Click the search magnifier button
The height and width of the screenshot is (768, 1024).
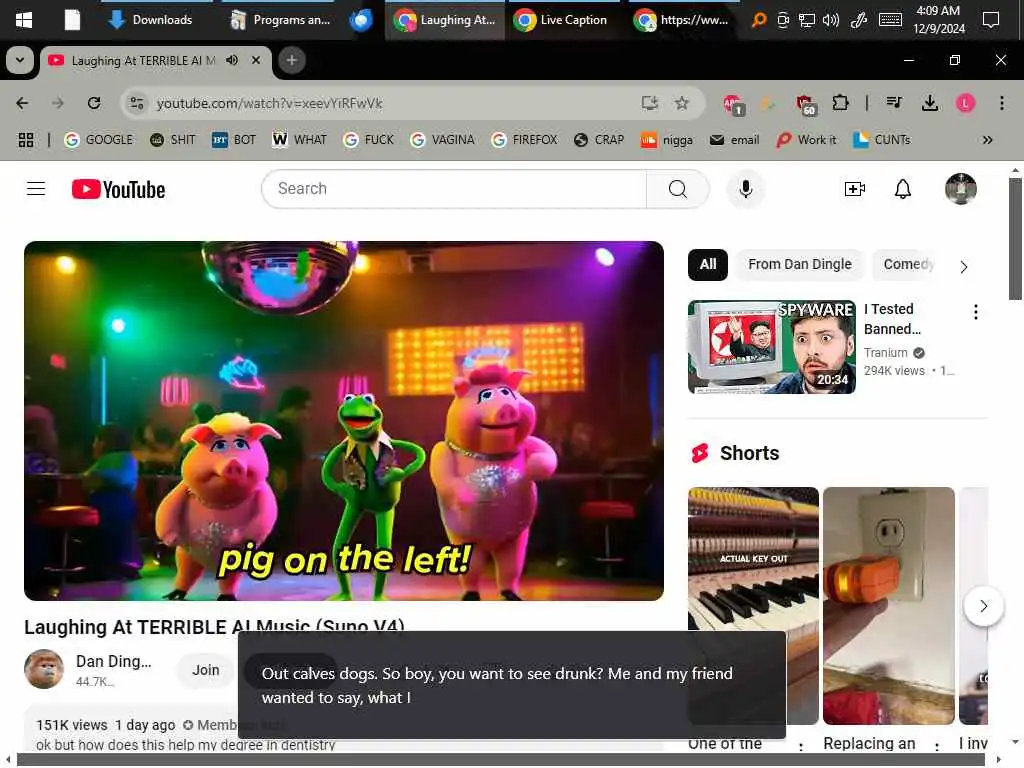(x=677, y=189)
